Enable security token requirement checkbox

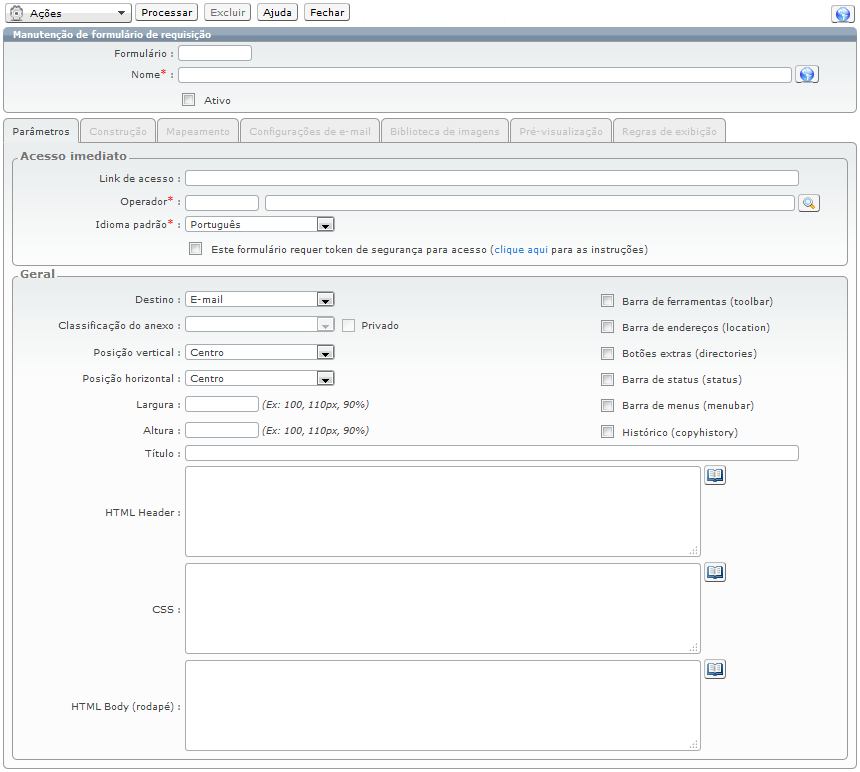pos(195,248)
